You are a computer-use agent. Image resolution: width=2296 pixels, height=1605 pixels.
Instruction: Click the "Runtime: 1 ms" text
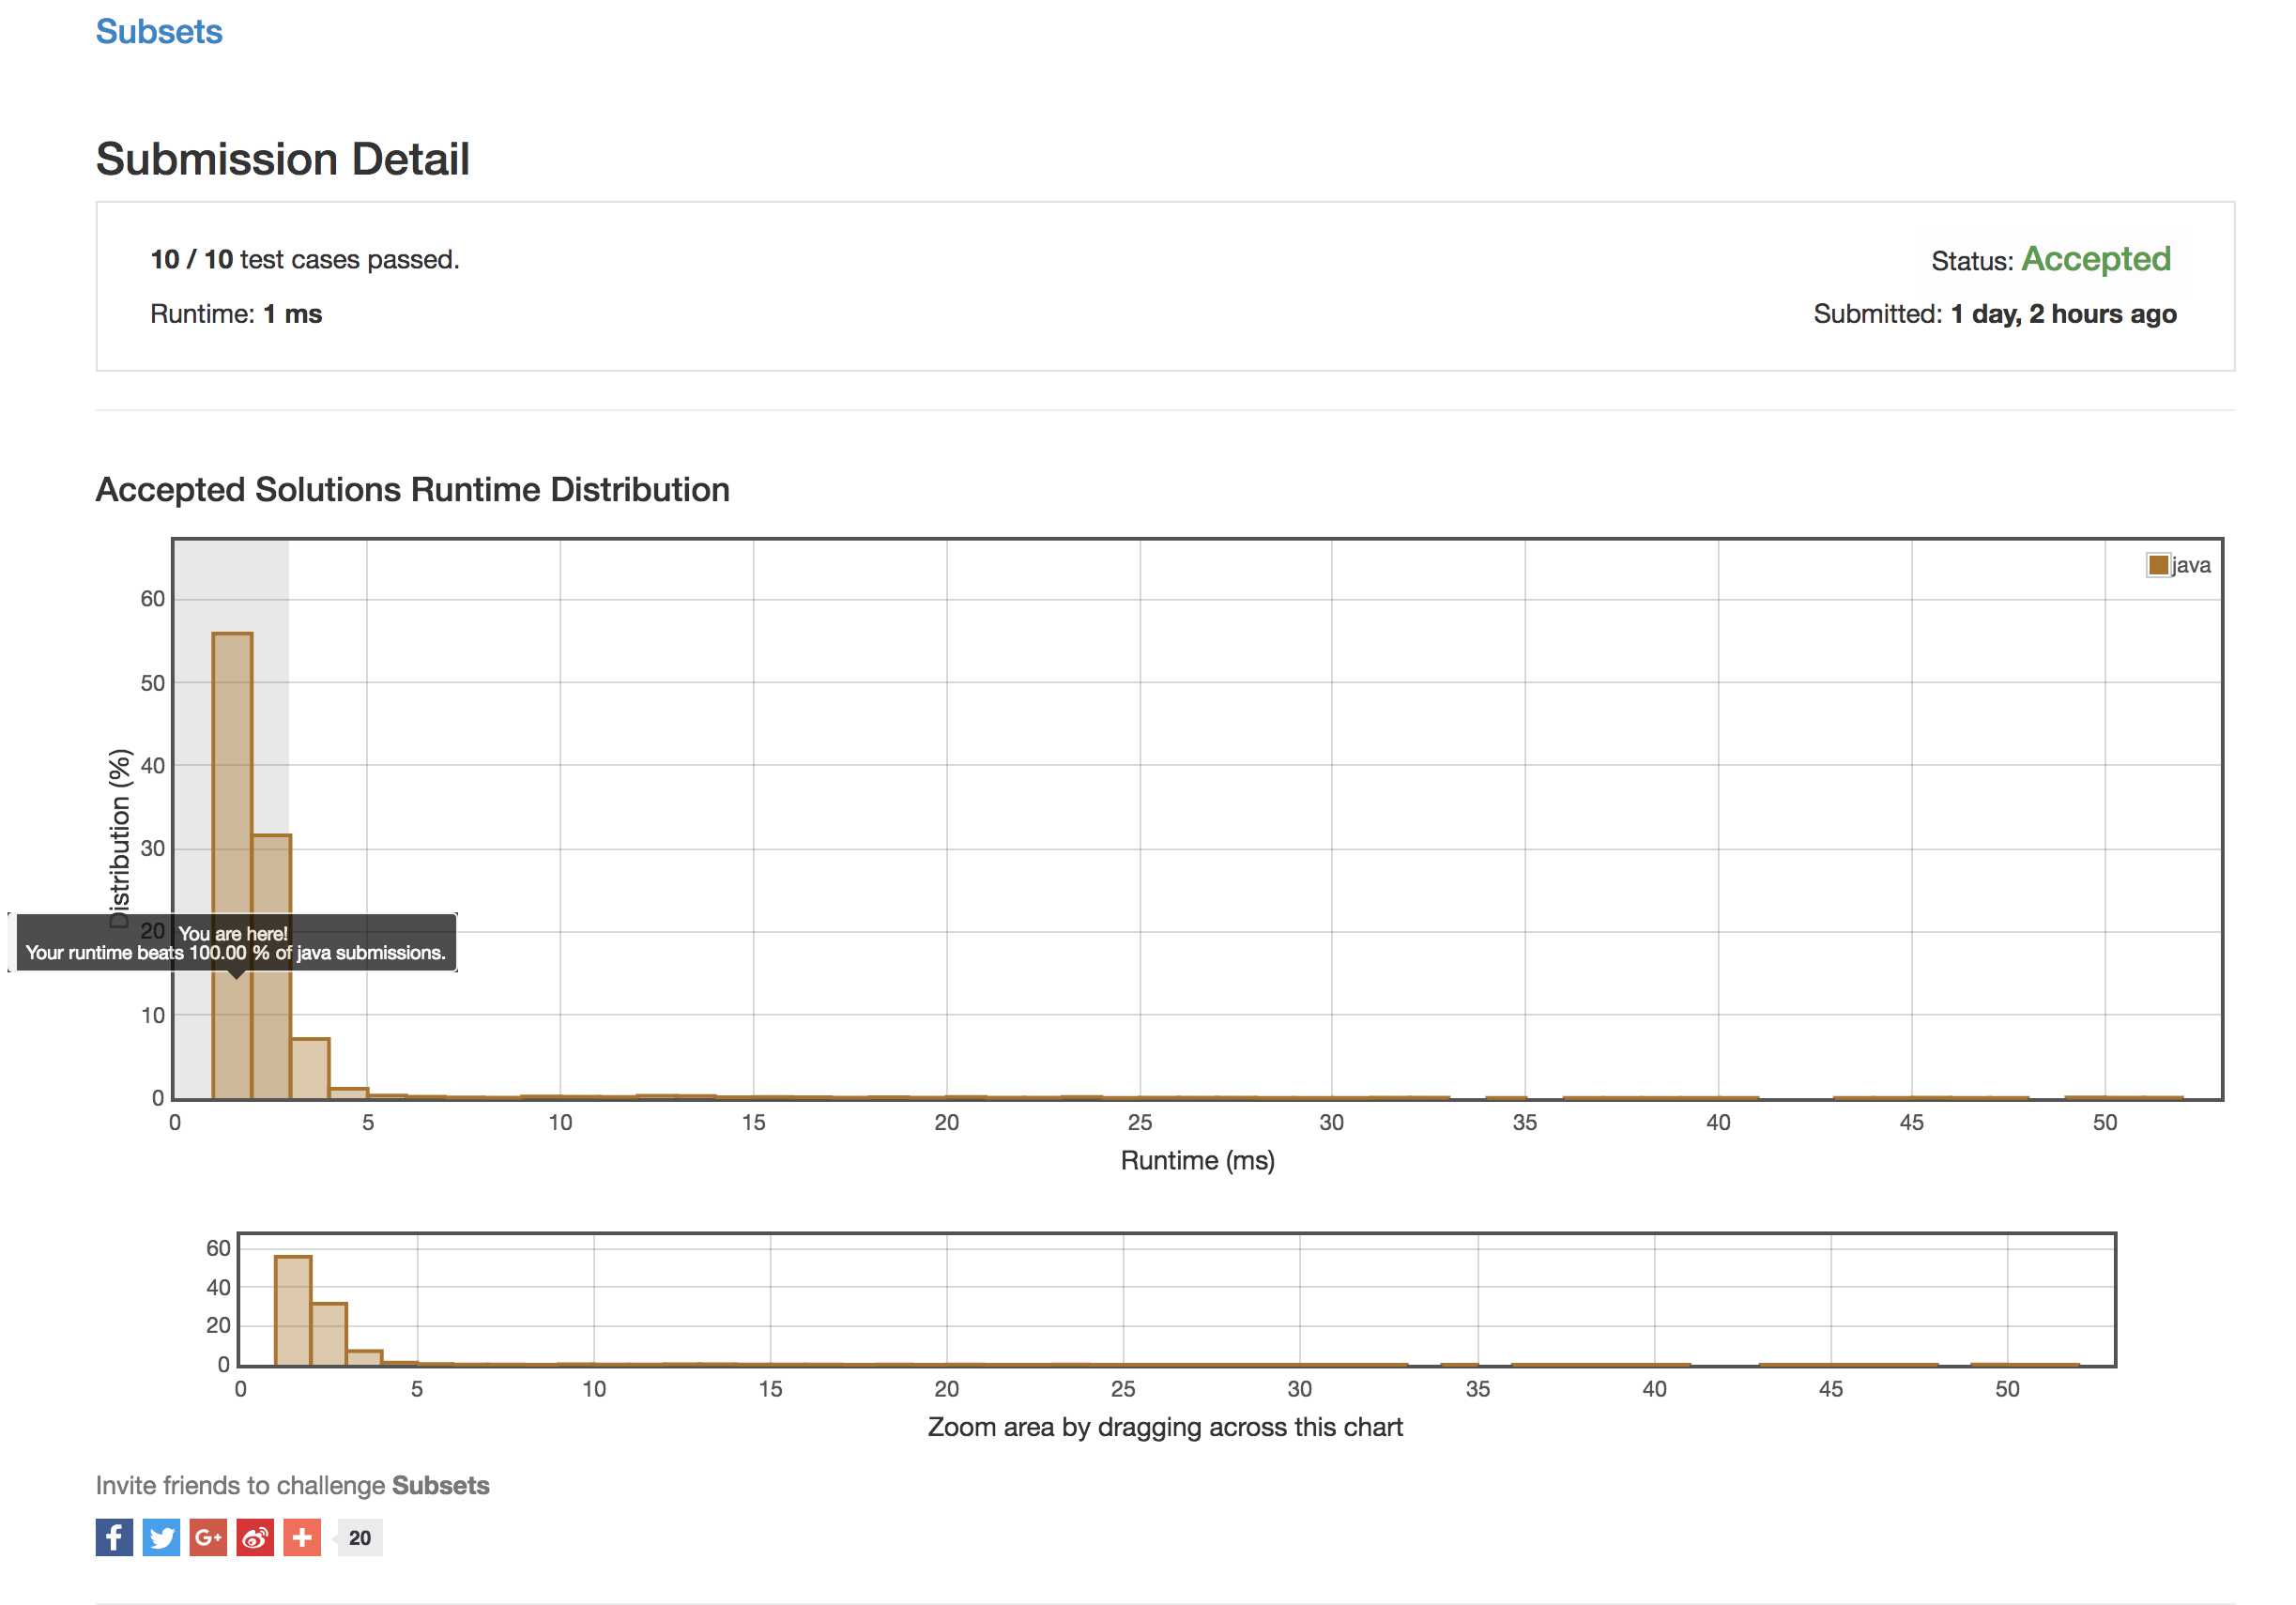236,314
